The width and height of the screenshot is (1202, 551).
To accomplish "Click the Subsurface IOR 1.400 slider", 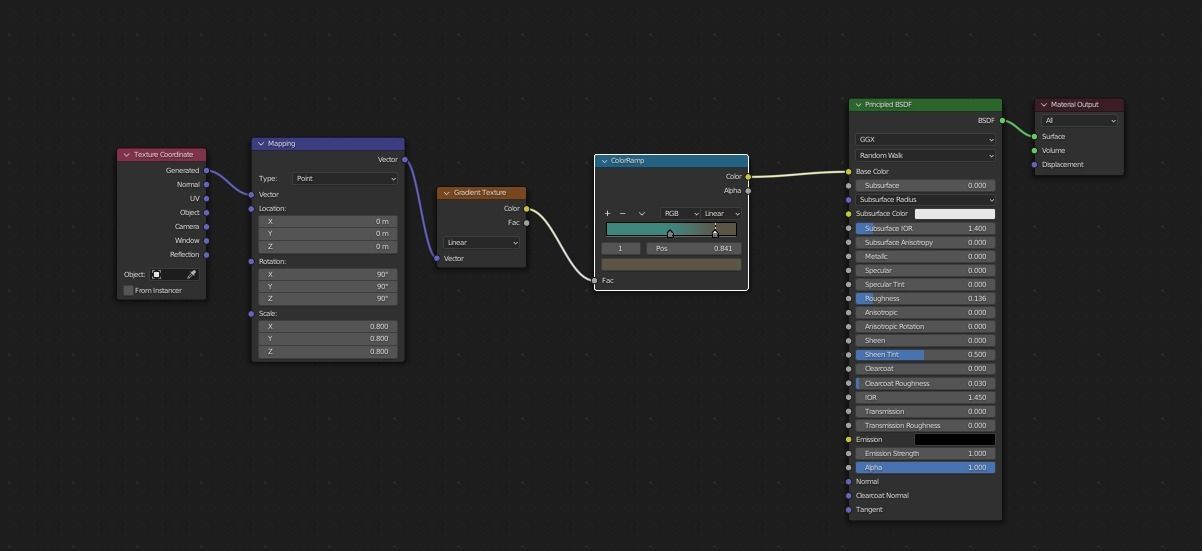I will [925, 228].
